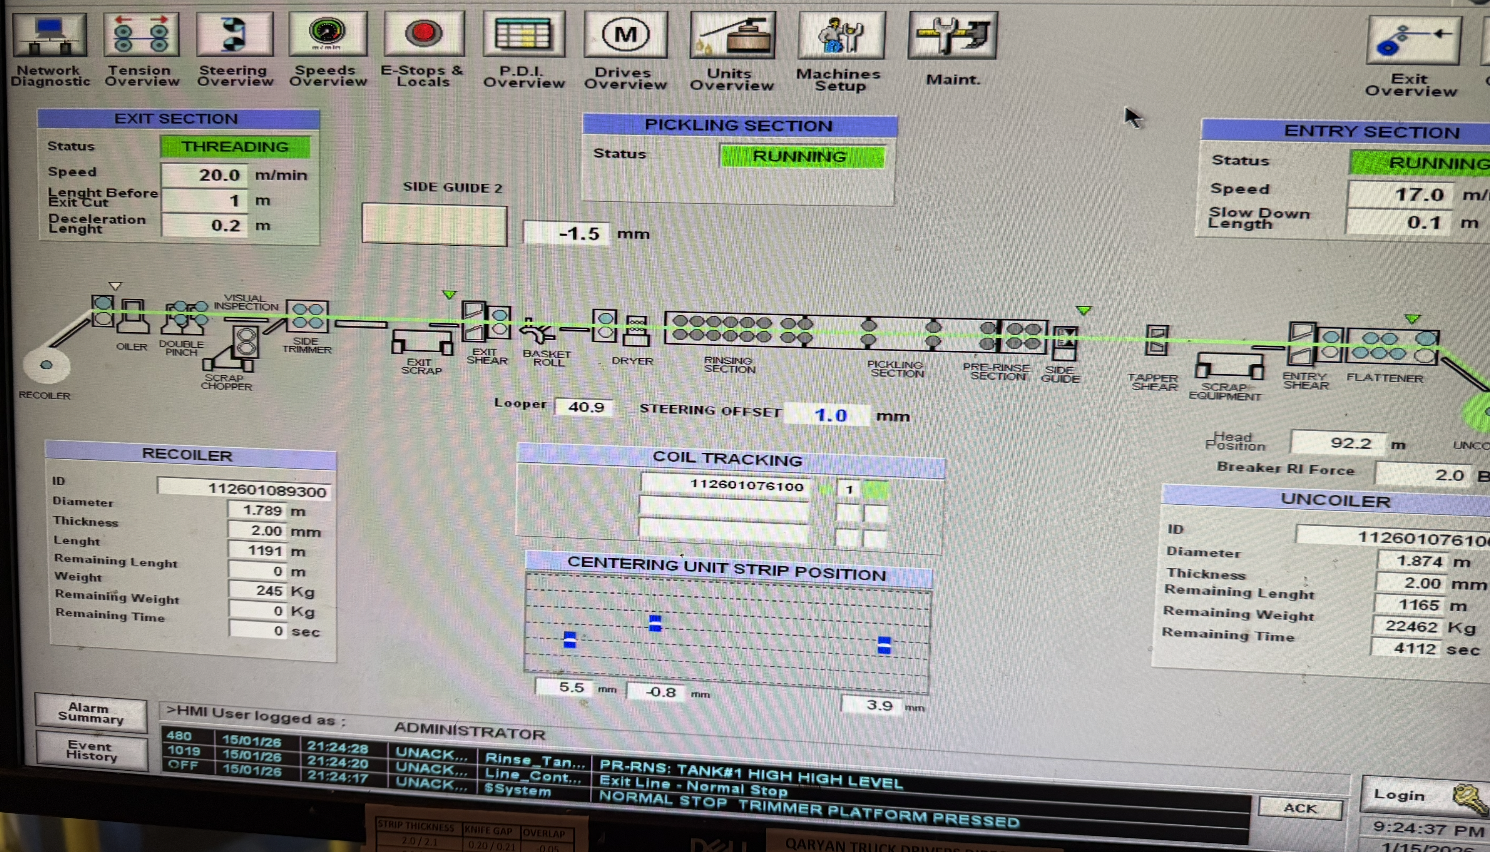Click Entry Section speed 17.0 value
Image resolution: width=1498 pixels, height=852 pixels.
[x=1400, y=194]
